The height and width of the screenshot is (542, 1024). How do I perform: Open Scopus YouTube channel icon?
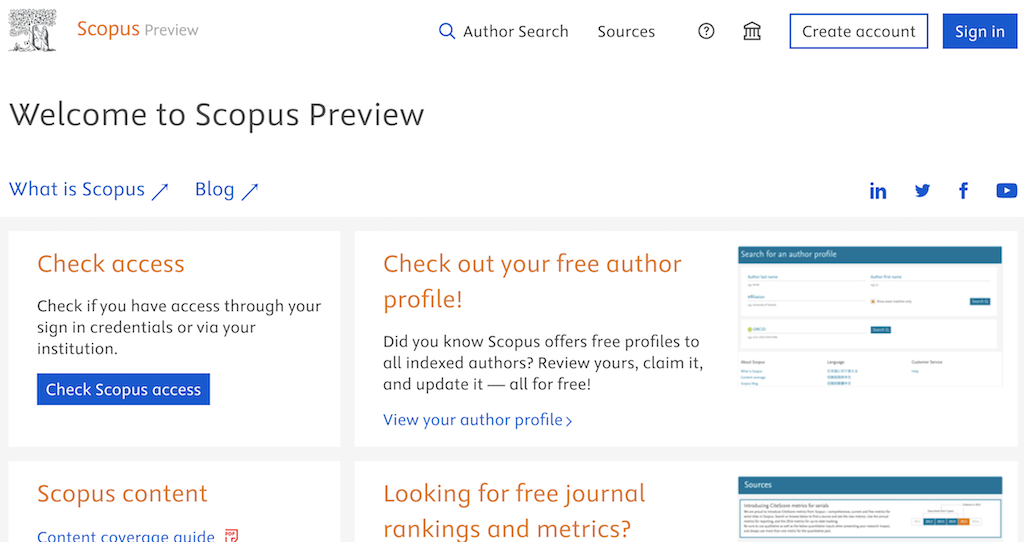1006,191
